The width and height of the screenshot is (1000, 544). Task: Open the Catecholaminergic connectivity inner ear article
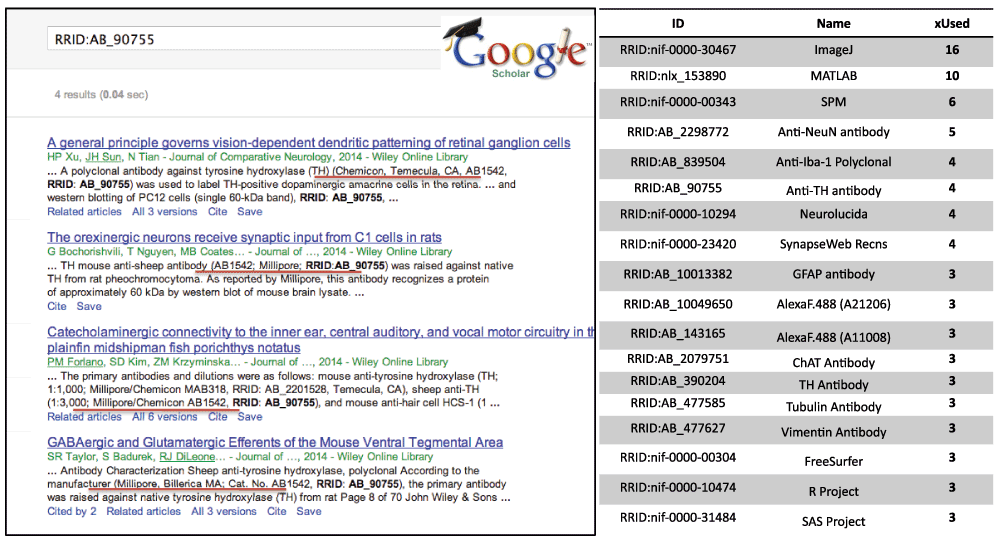(x=320, y=331)
